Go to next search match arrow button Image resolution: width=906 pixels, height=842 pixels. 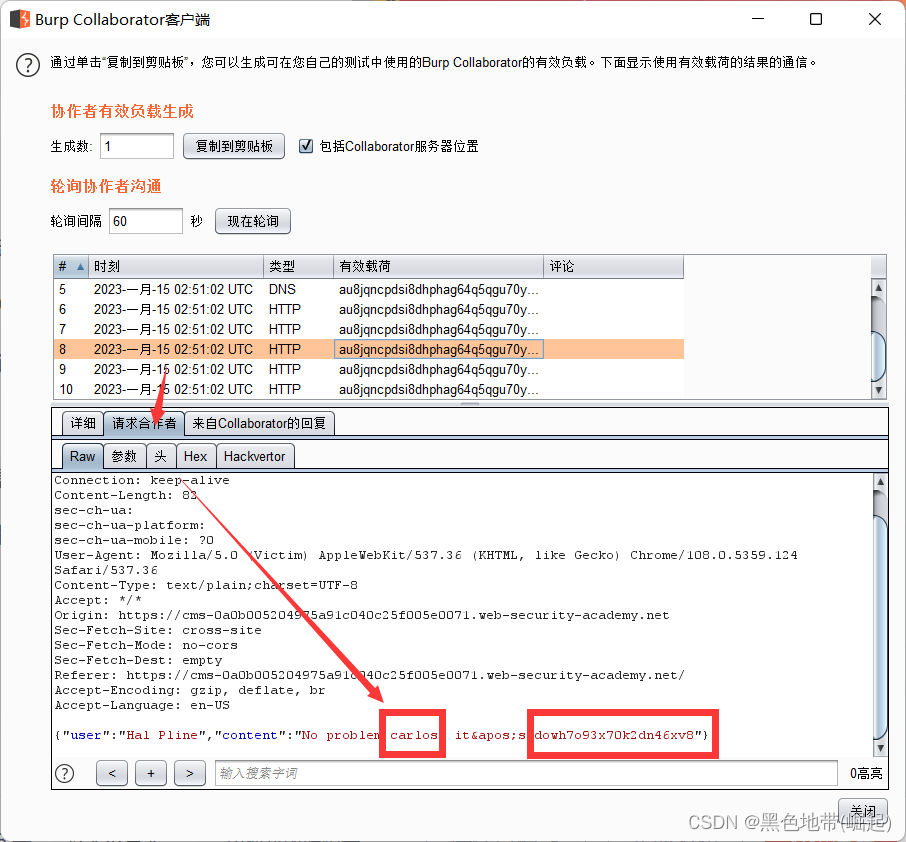click(x=190, y=773)
